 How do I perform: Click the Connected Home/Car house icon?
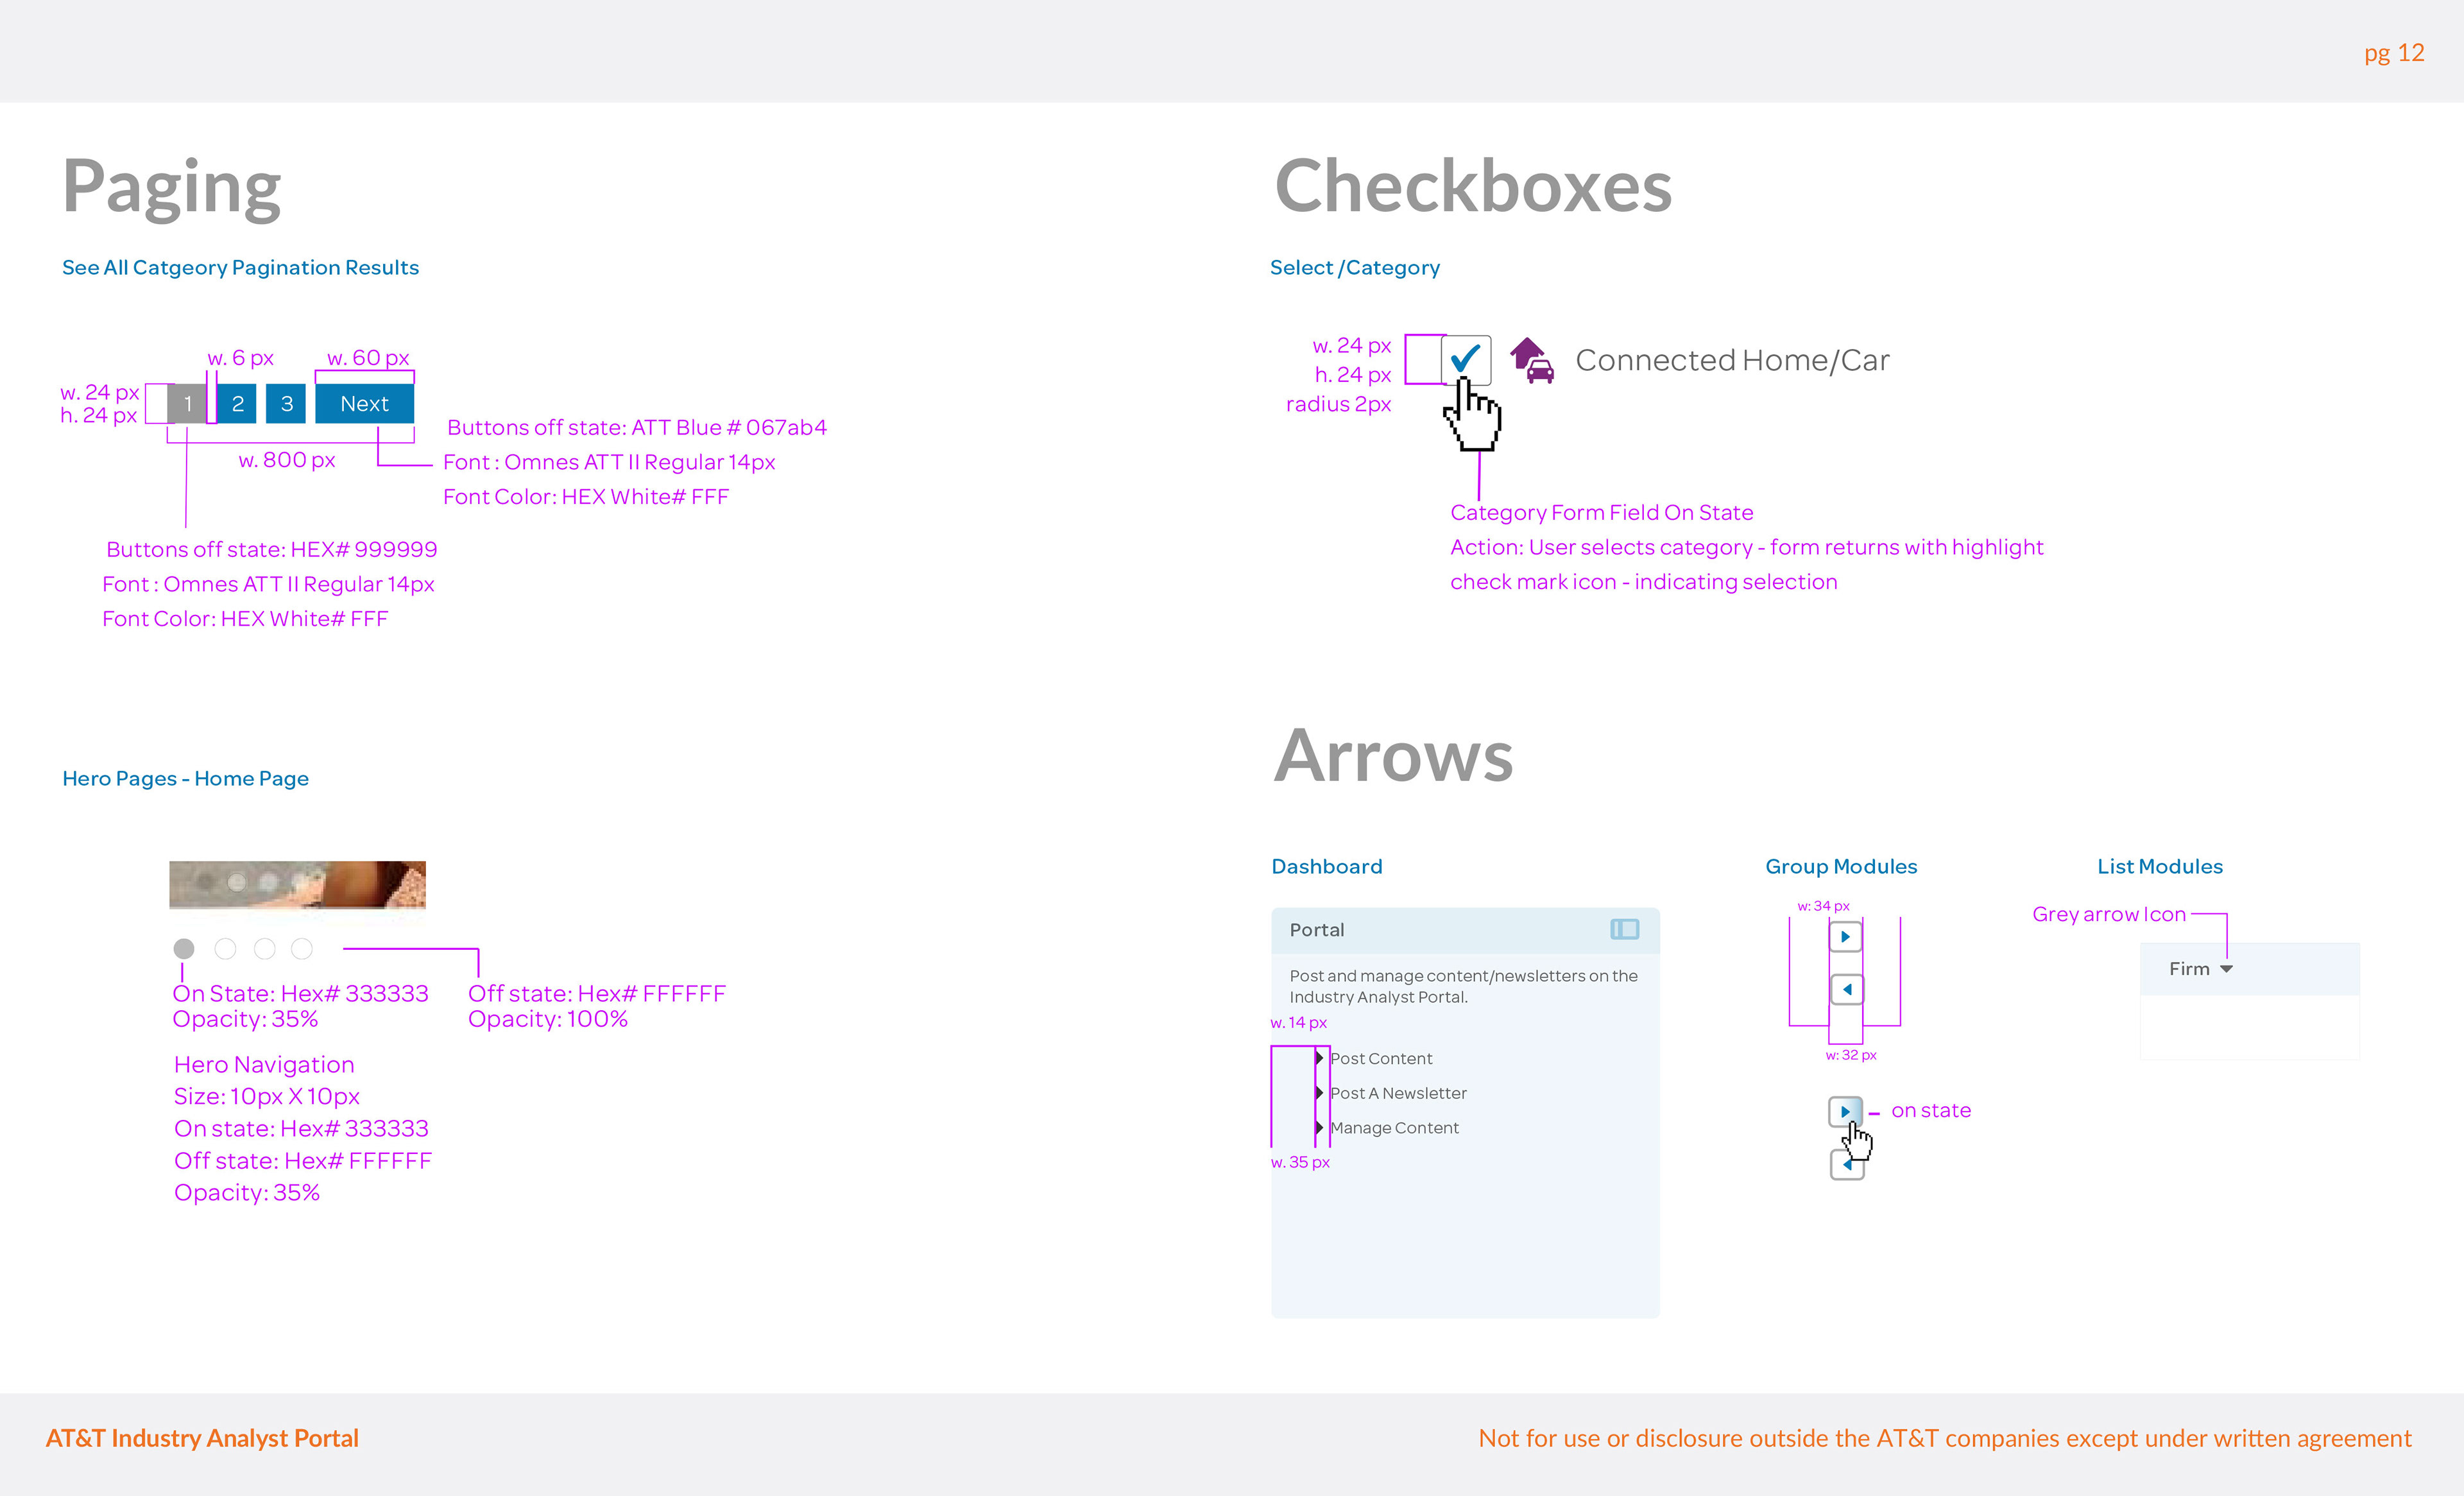[x=1531, y=360]
